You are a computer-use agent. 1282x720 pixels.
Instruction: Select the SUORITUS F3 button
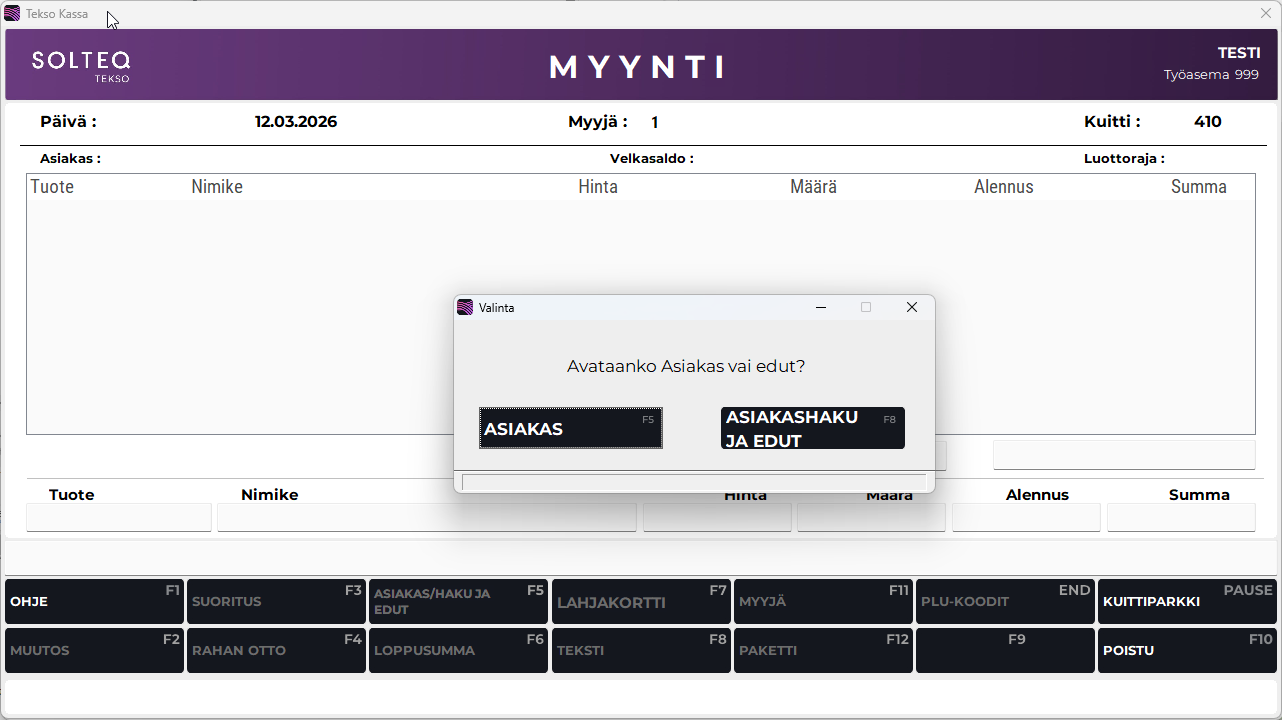tap(276, 602)
